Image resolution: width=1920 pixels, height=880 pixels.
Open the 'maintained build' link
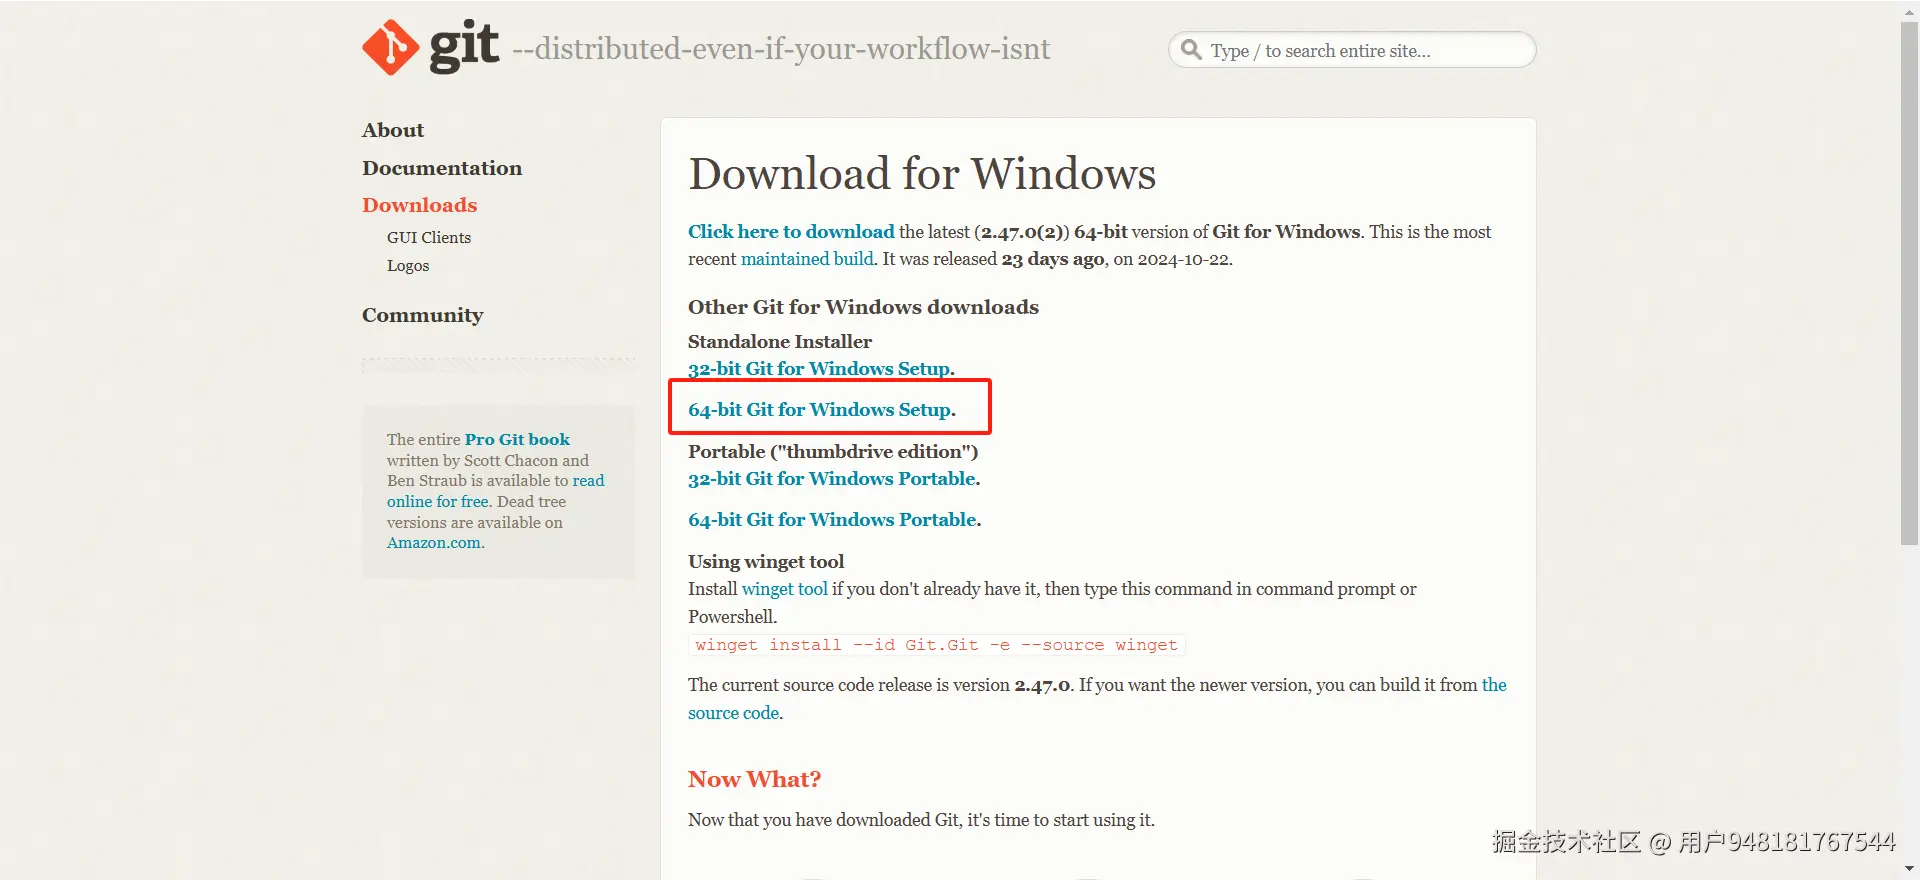pyautogui.click(x=807, y=259)
